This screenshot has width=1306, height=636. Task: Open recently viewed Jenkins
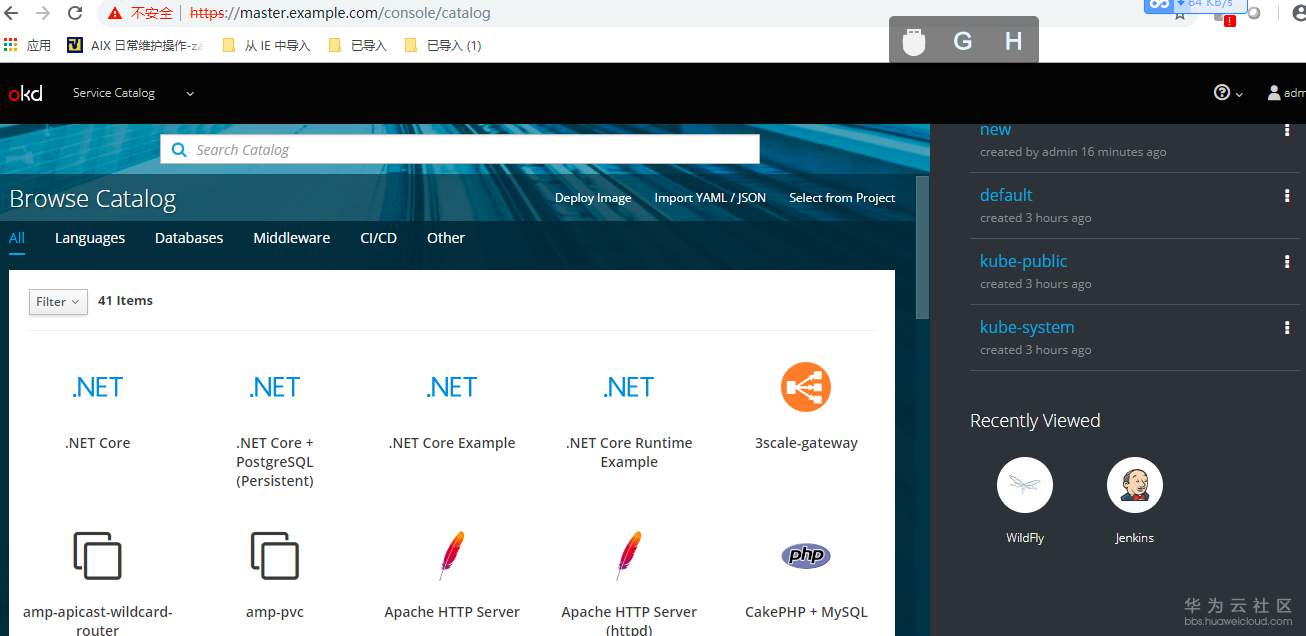tap(1135, 500)
